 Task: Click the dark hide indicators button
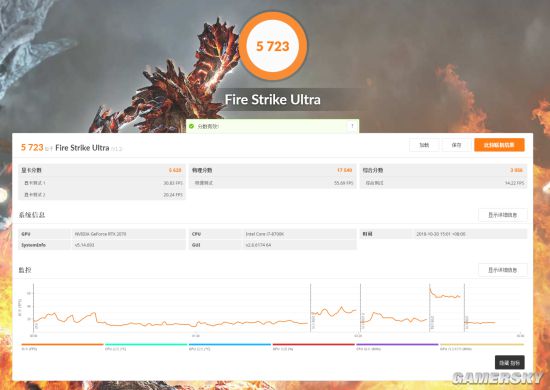(x=510, y=363)
